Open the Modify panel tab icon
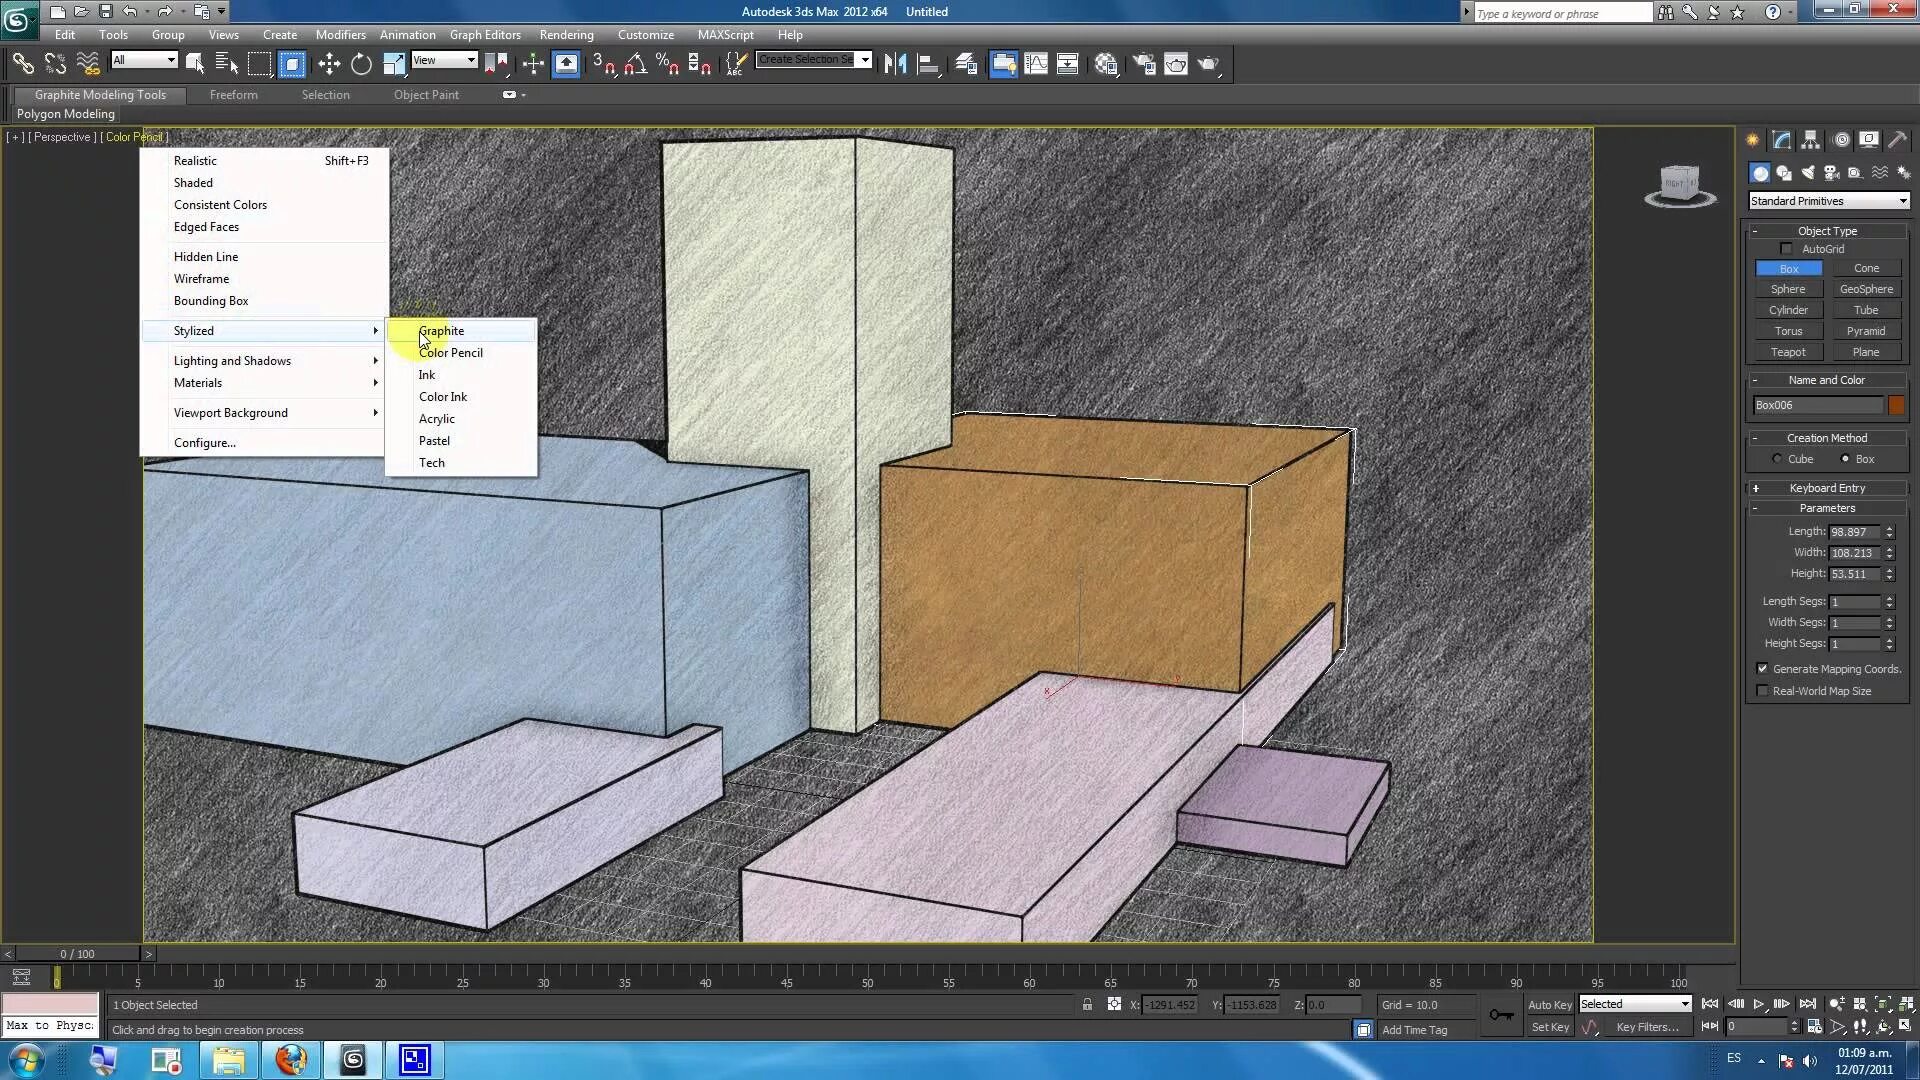Viewport: 1920px width, 1080px height. (x=1781, y=140)
